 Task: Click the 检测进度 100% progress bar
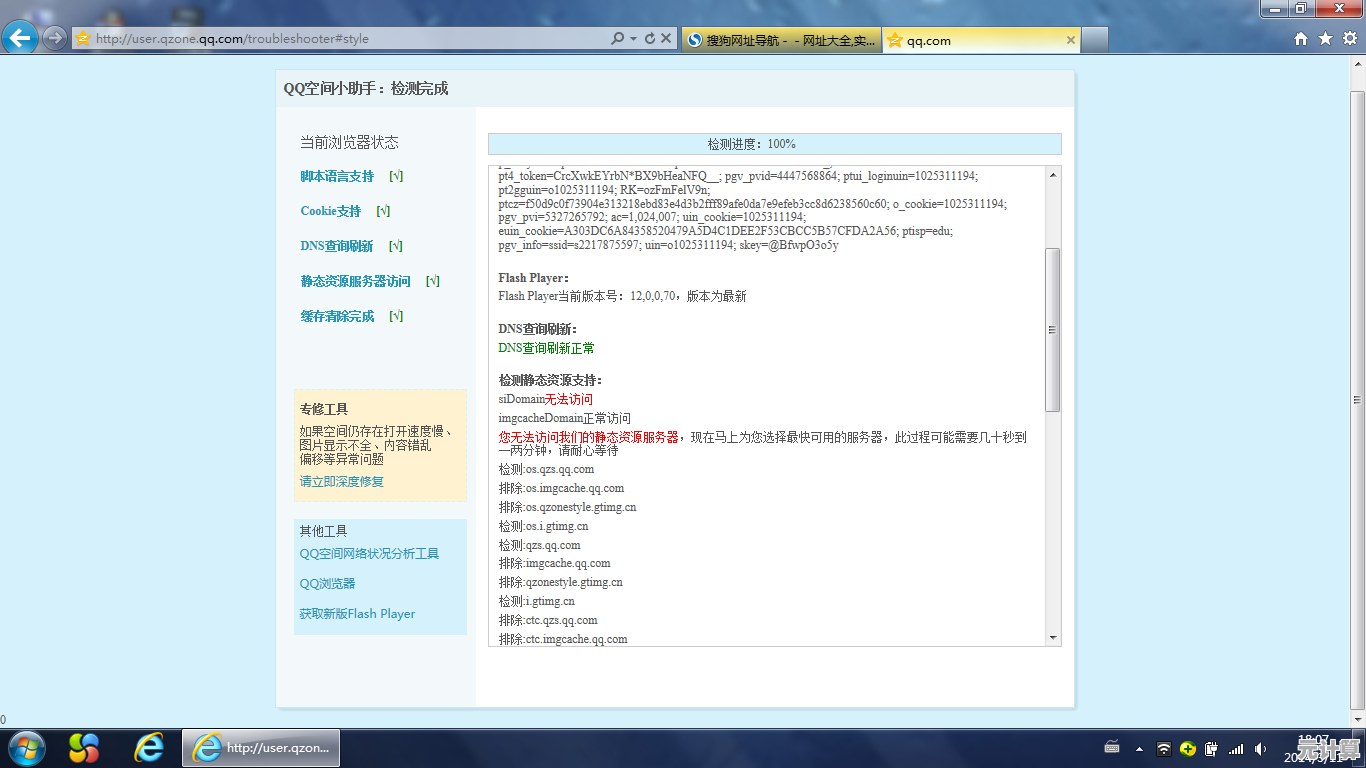click(x=774, y=144)
